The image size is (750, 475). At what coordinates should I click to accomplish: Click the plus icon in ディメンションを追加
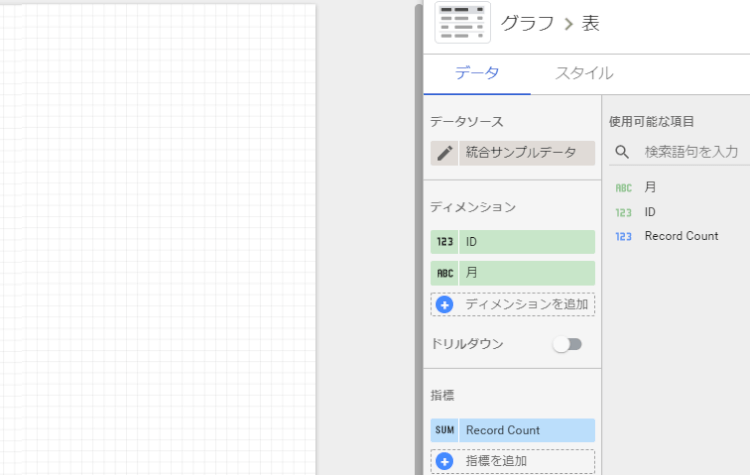click(x=444, y=304)
